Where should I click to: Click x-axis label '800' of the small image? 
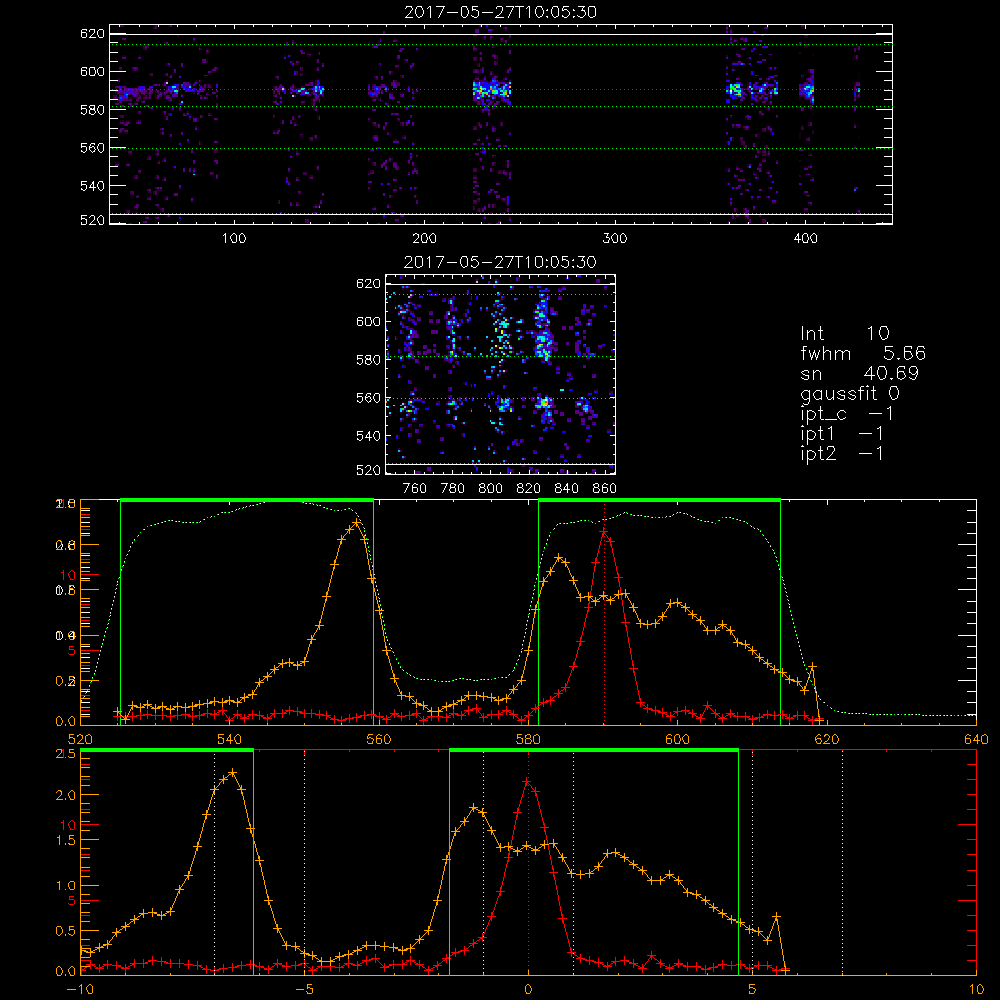(x=490, y=489)
